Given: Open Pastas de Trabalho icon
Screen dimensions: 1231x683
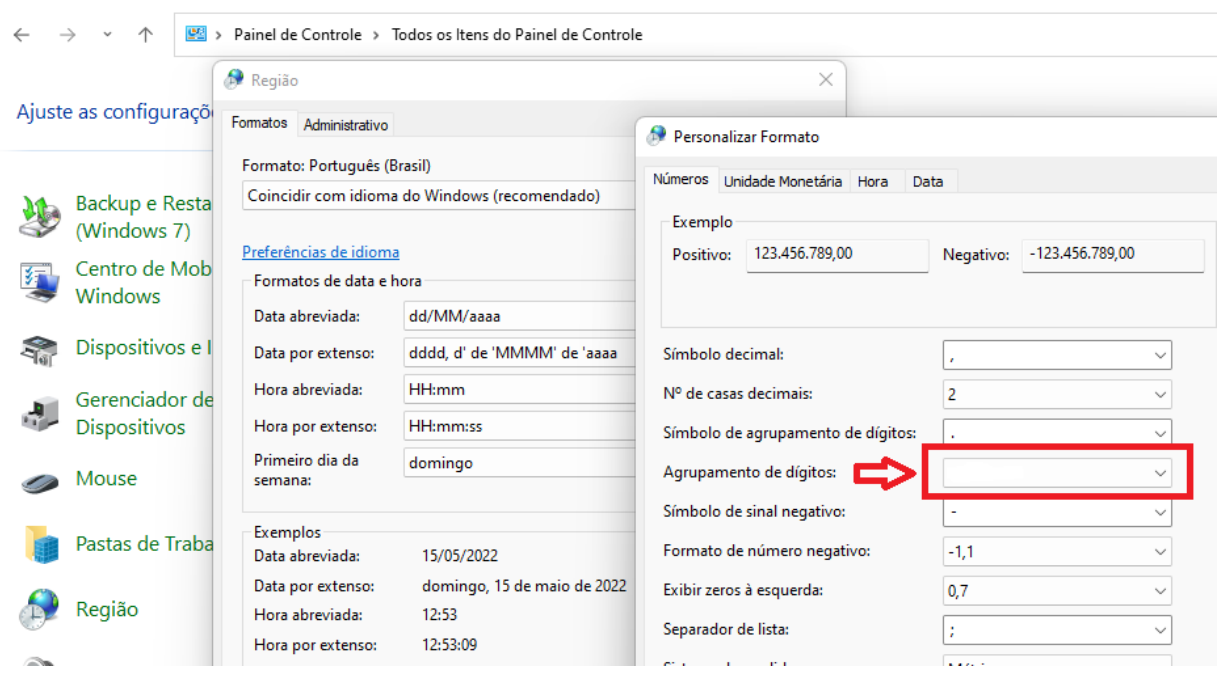Looking at the screenshot, I should click(x=41, y=544).
